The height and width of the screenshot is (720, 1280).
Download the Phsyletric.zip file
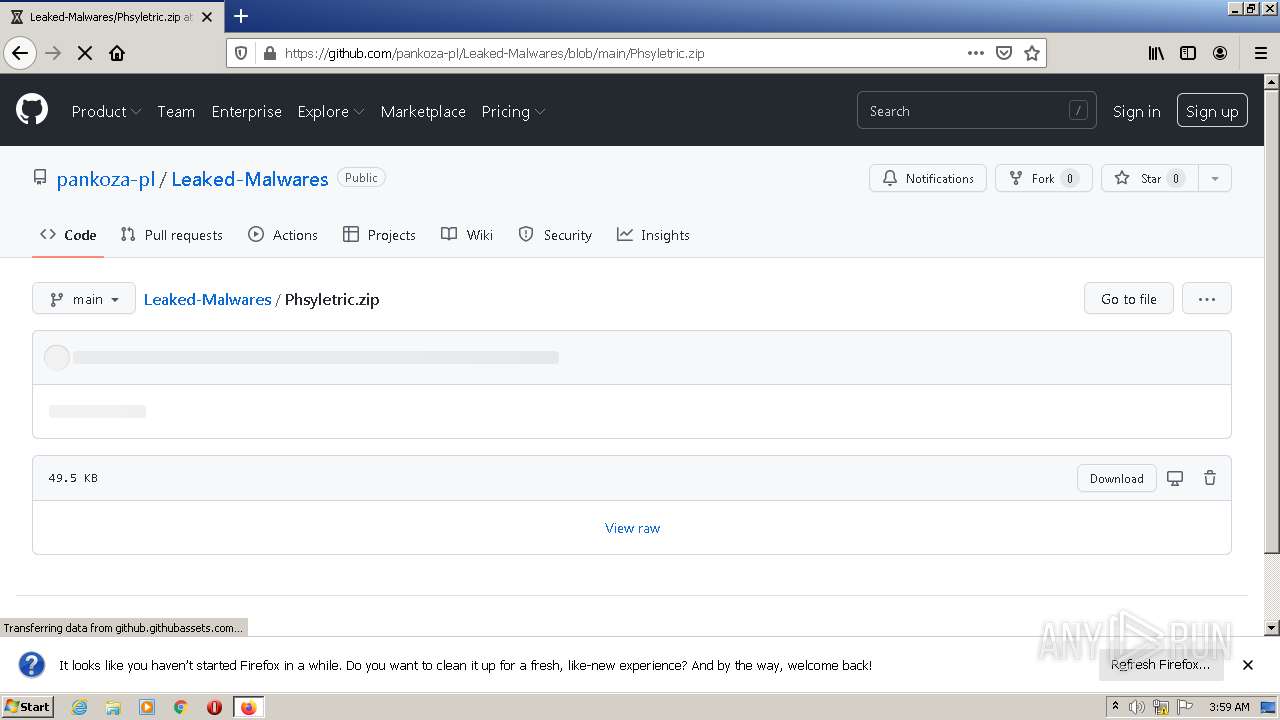pyautogui.click(x=1116, y=478)
